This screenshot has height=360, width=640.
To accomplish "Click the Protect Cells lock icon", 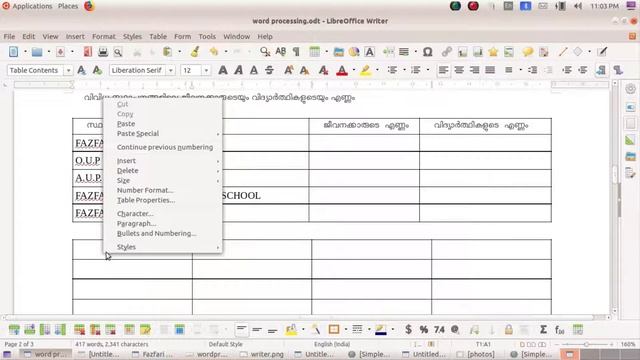I will [509, 329].
